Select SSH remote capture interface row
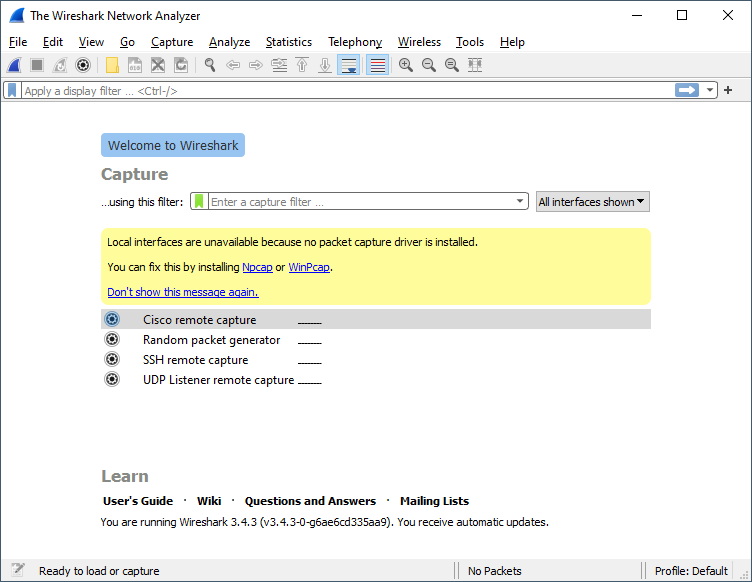 376,360
